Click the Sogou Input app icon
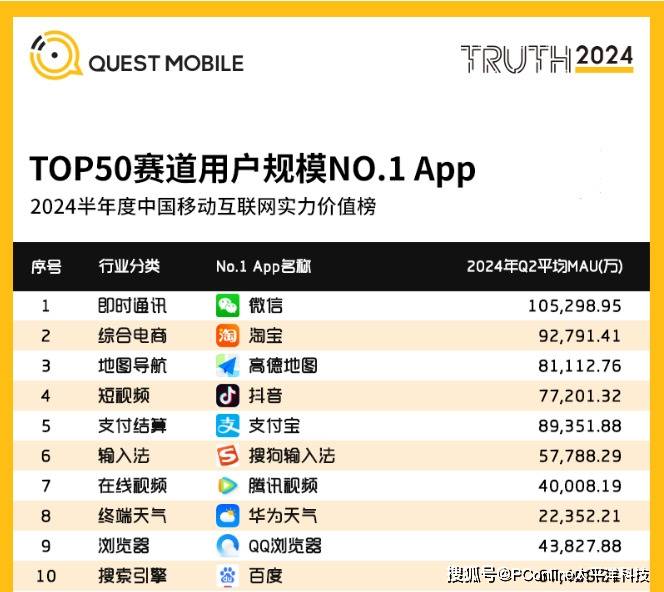The width and height of the screenshot is (664, 592). (227, 456)
